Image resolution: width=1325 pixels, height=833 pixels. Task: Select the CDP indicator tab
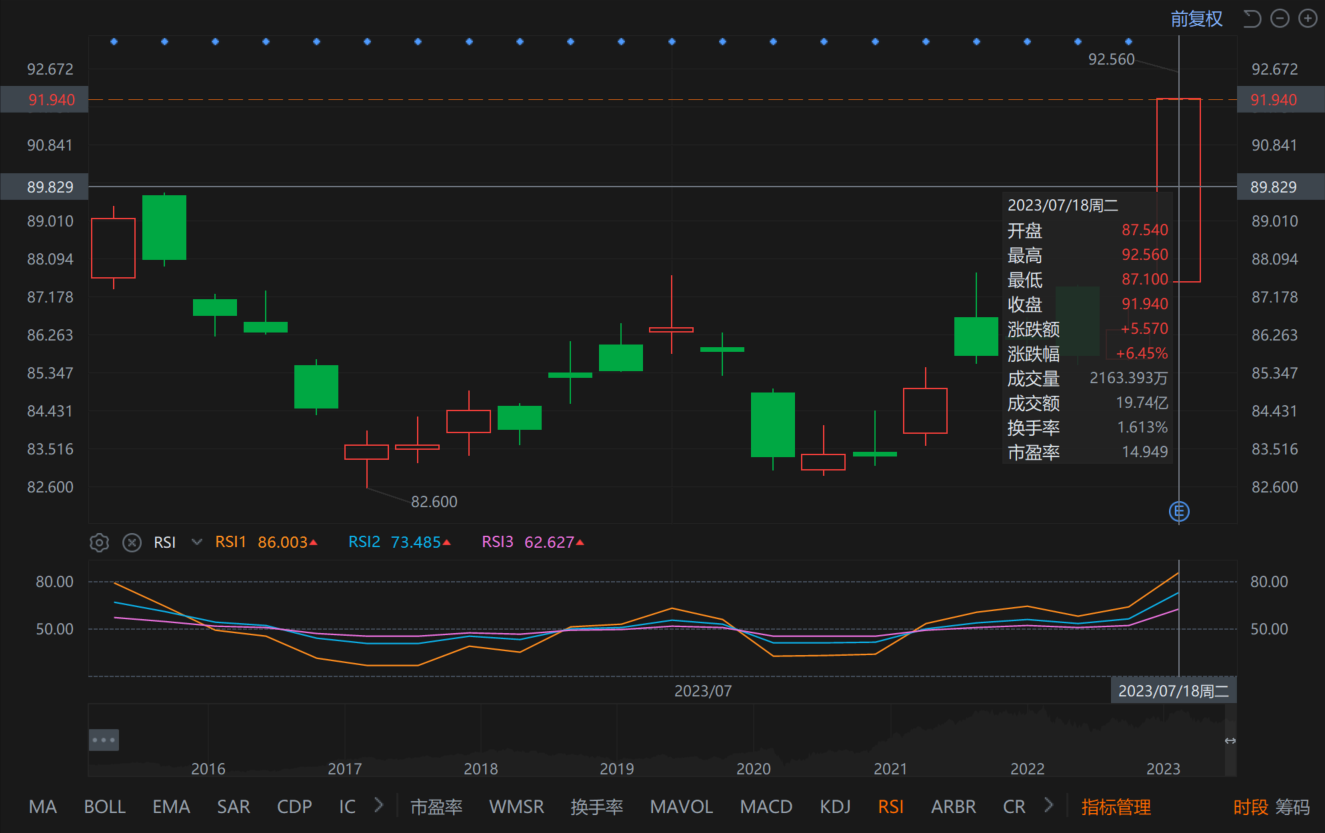tap(294, 807)
